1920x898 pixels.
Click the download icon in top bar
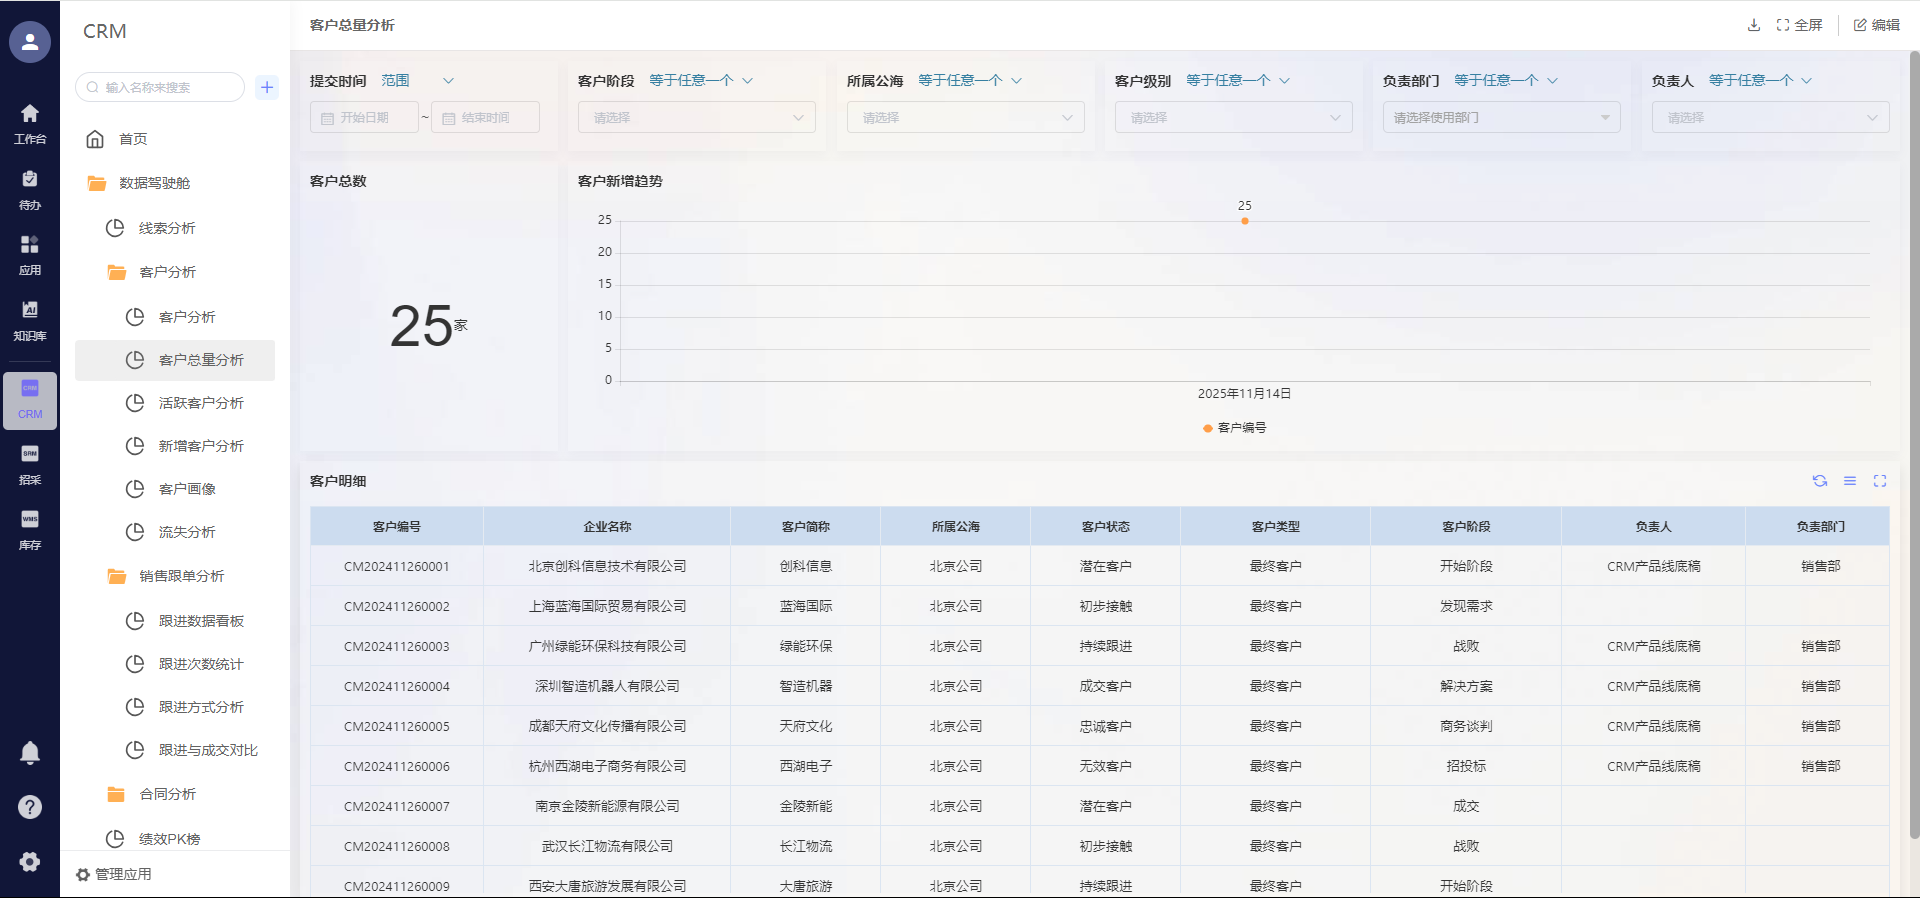(1753, 25)
